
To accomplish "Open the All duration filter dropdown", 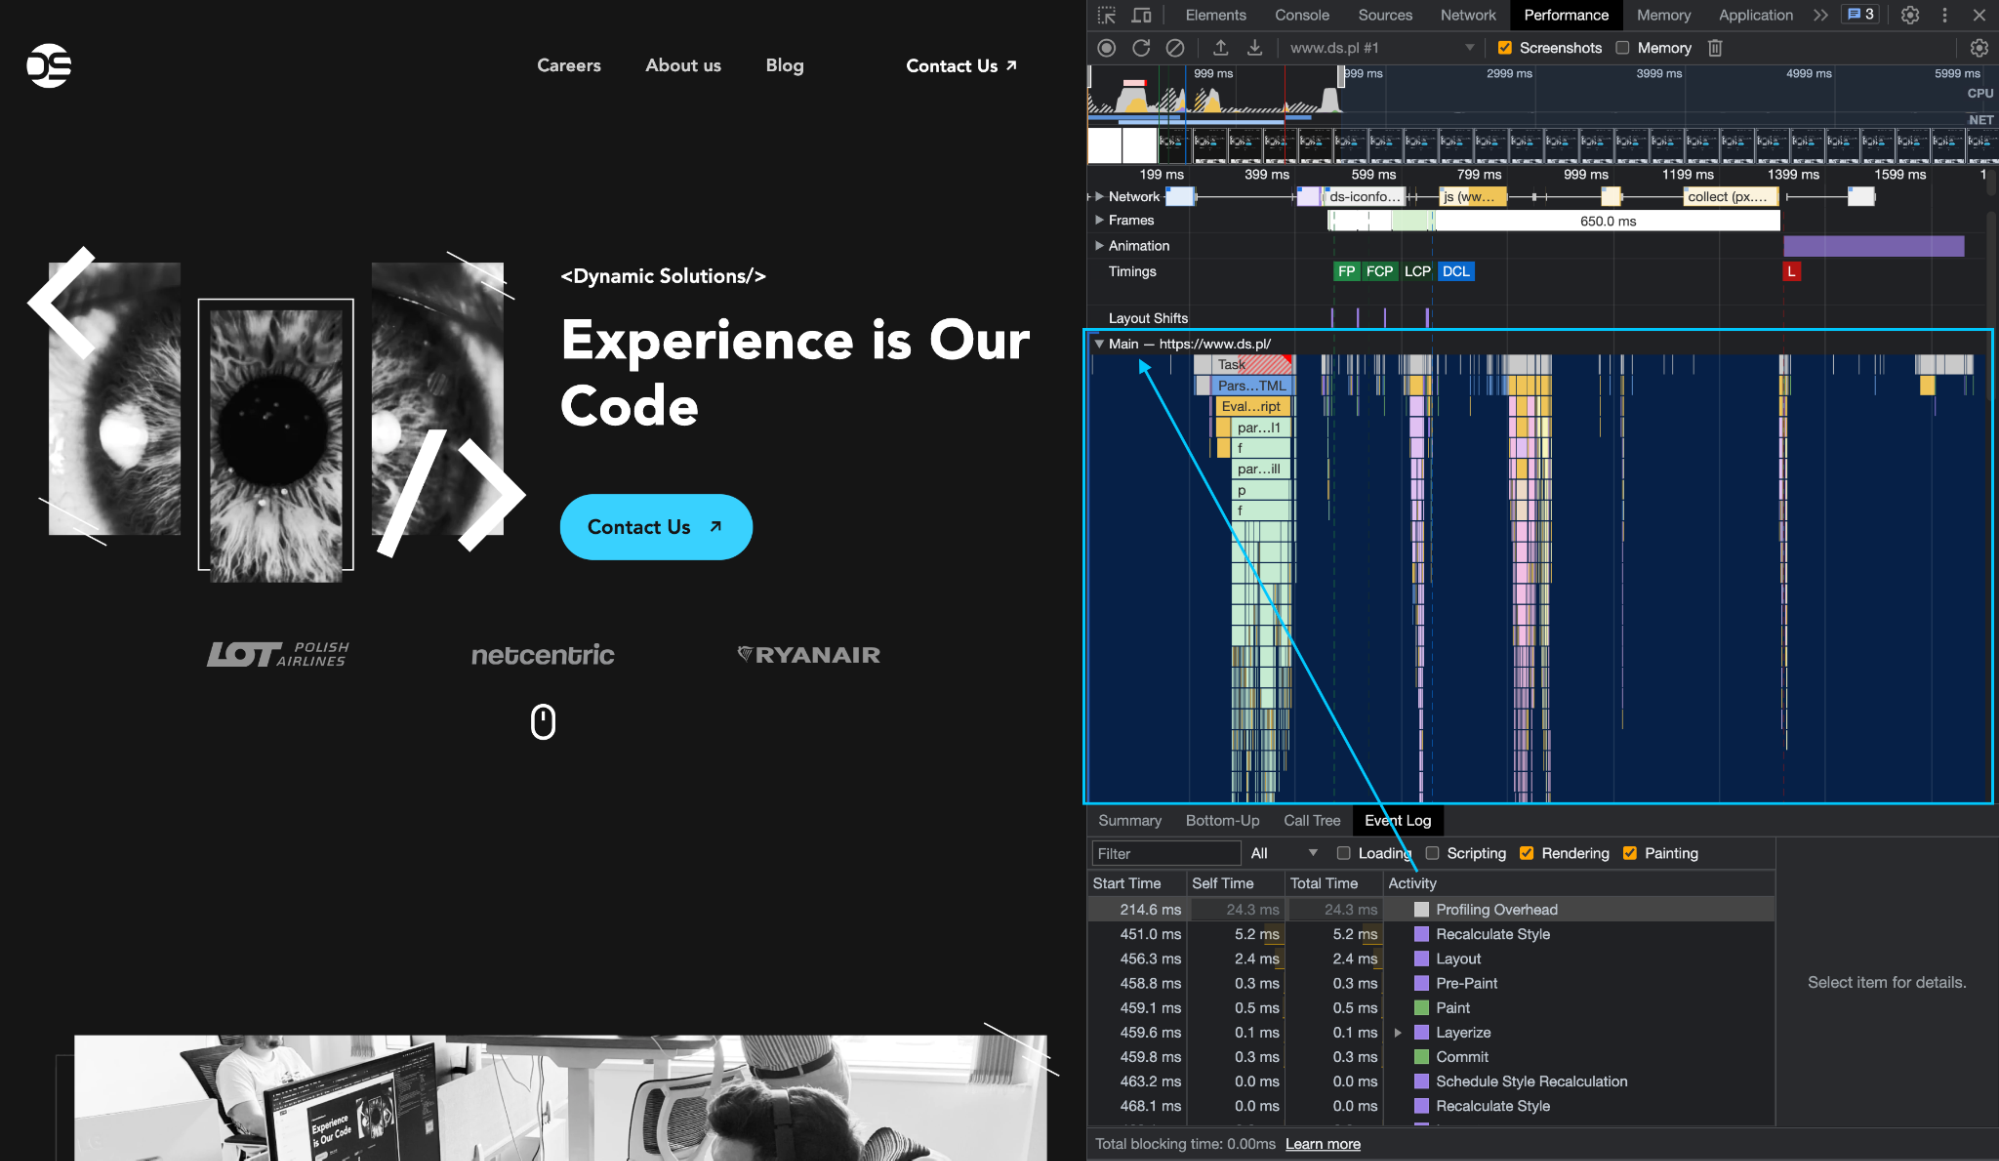I will click(1284, 853).
